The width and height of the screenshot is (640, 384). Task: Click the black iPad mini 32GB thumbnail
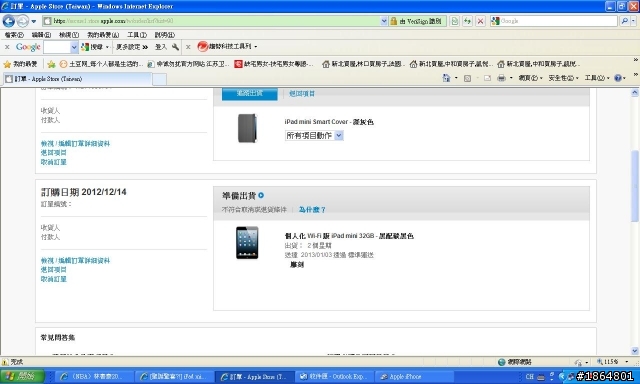tap(247, 243)
